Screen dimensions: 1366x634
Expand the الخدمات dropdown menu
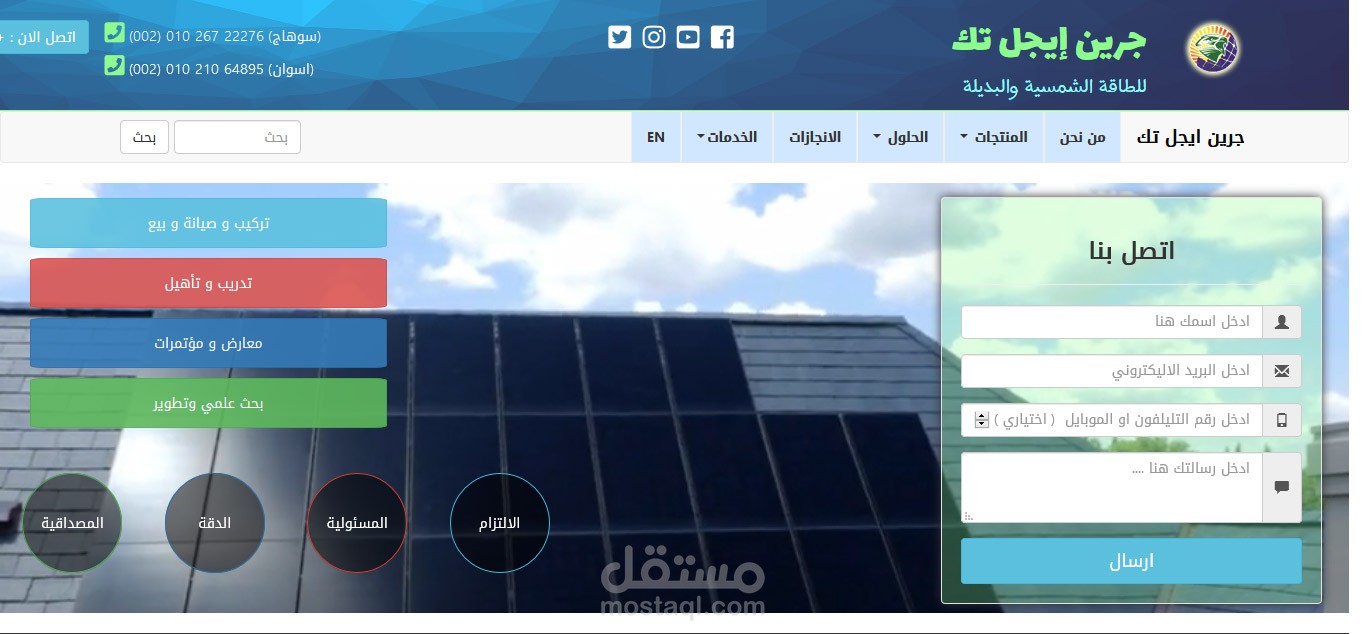click(x=727, y=137)
